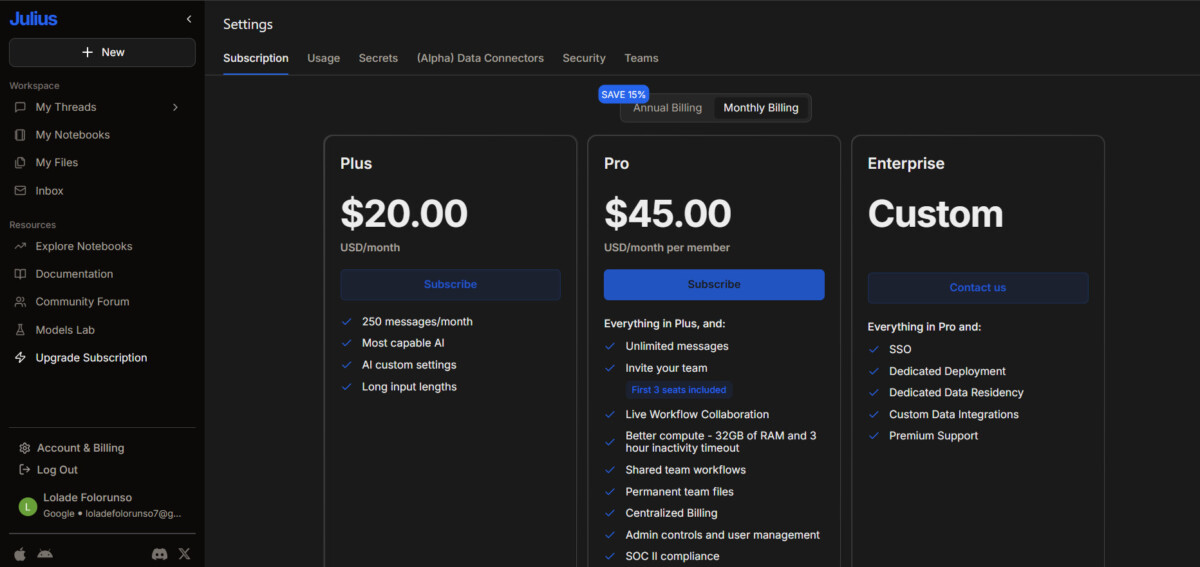Click checkmark beside Custom Data Integrations
Viewport: 1200px width, 567px height.
coord(874,414)
